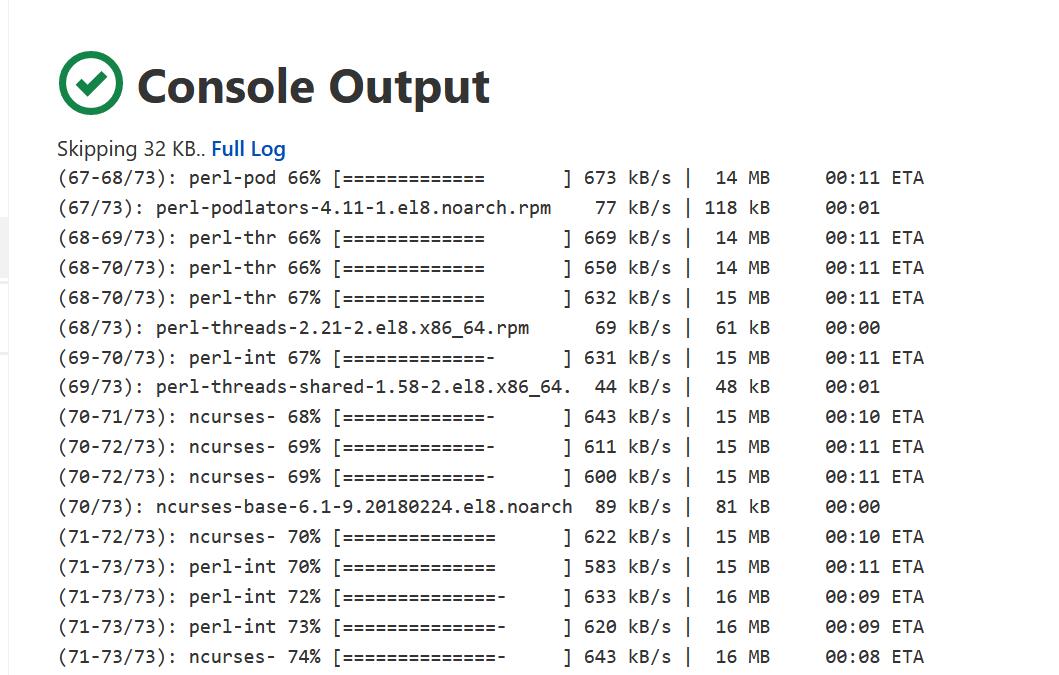Click the ncurses-base-6.1-9.20180224.el8.noarch line
Image resolution: width=1059 pixels, height=675 pixels.
coord(469,507)
